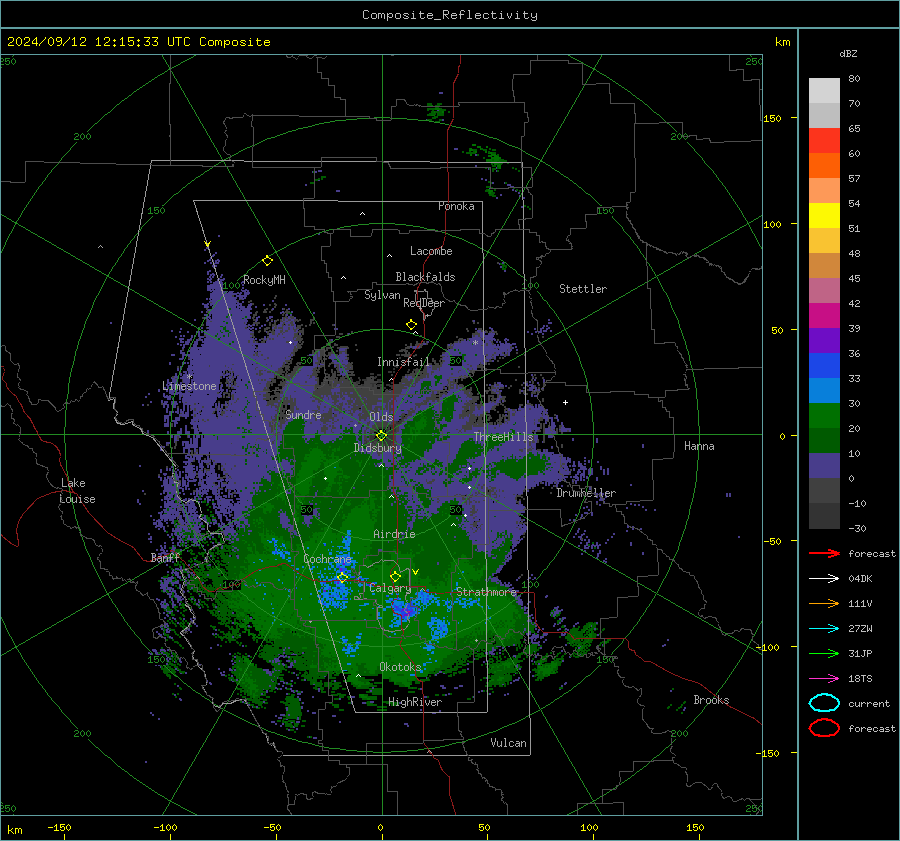The width and height of the screenshot is (900, 841).
Task: Click the white plus marker west of Hanna
Action: pyautogui.click(x=565, y=402)
